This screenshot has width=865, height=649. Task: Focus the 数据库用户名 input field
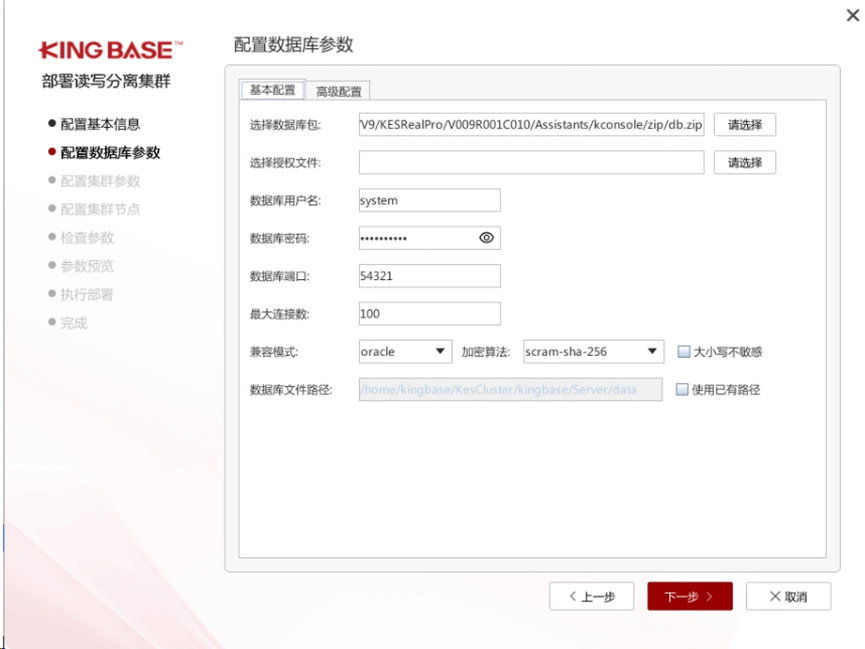tap(429, 200)
